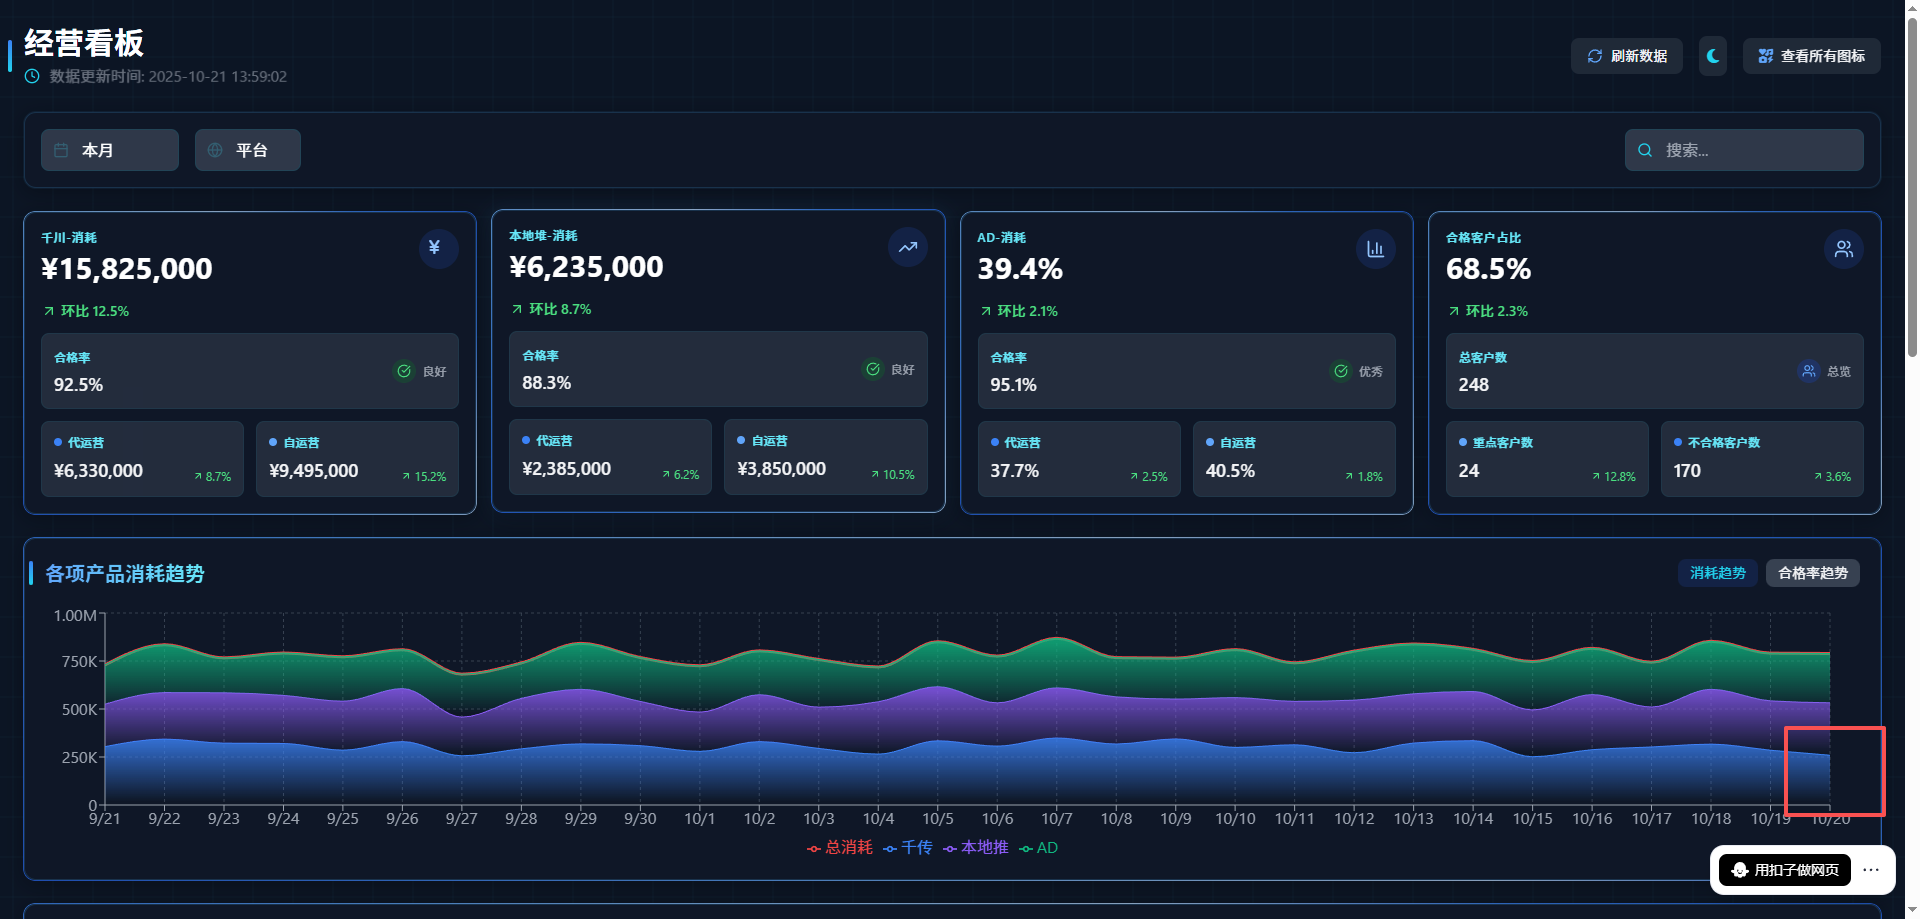Toggle dark mode with the moon button
Viewport: 1920px width, 919px height.
click(1712, 56)
